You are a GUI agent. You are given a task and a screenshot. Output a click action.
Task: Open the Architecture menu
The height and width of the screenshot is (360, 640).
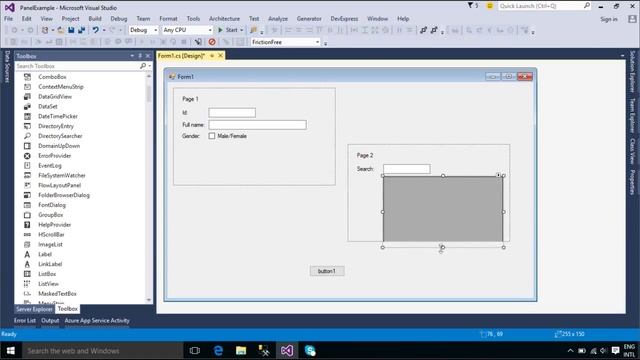[x=224, y=19]
